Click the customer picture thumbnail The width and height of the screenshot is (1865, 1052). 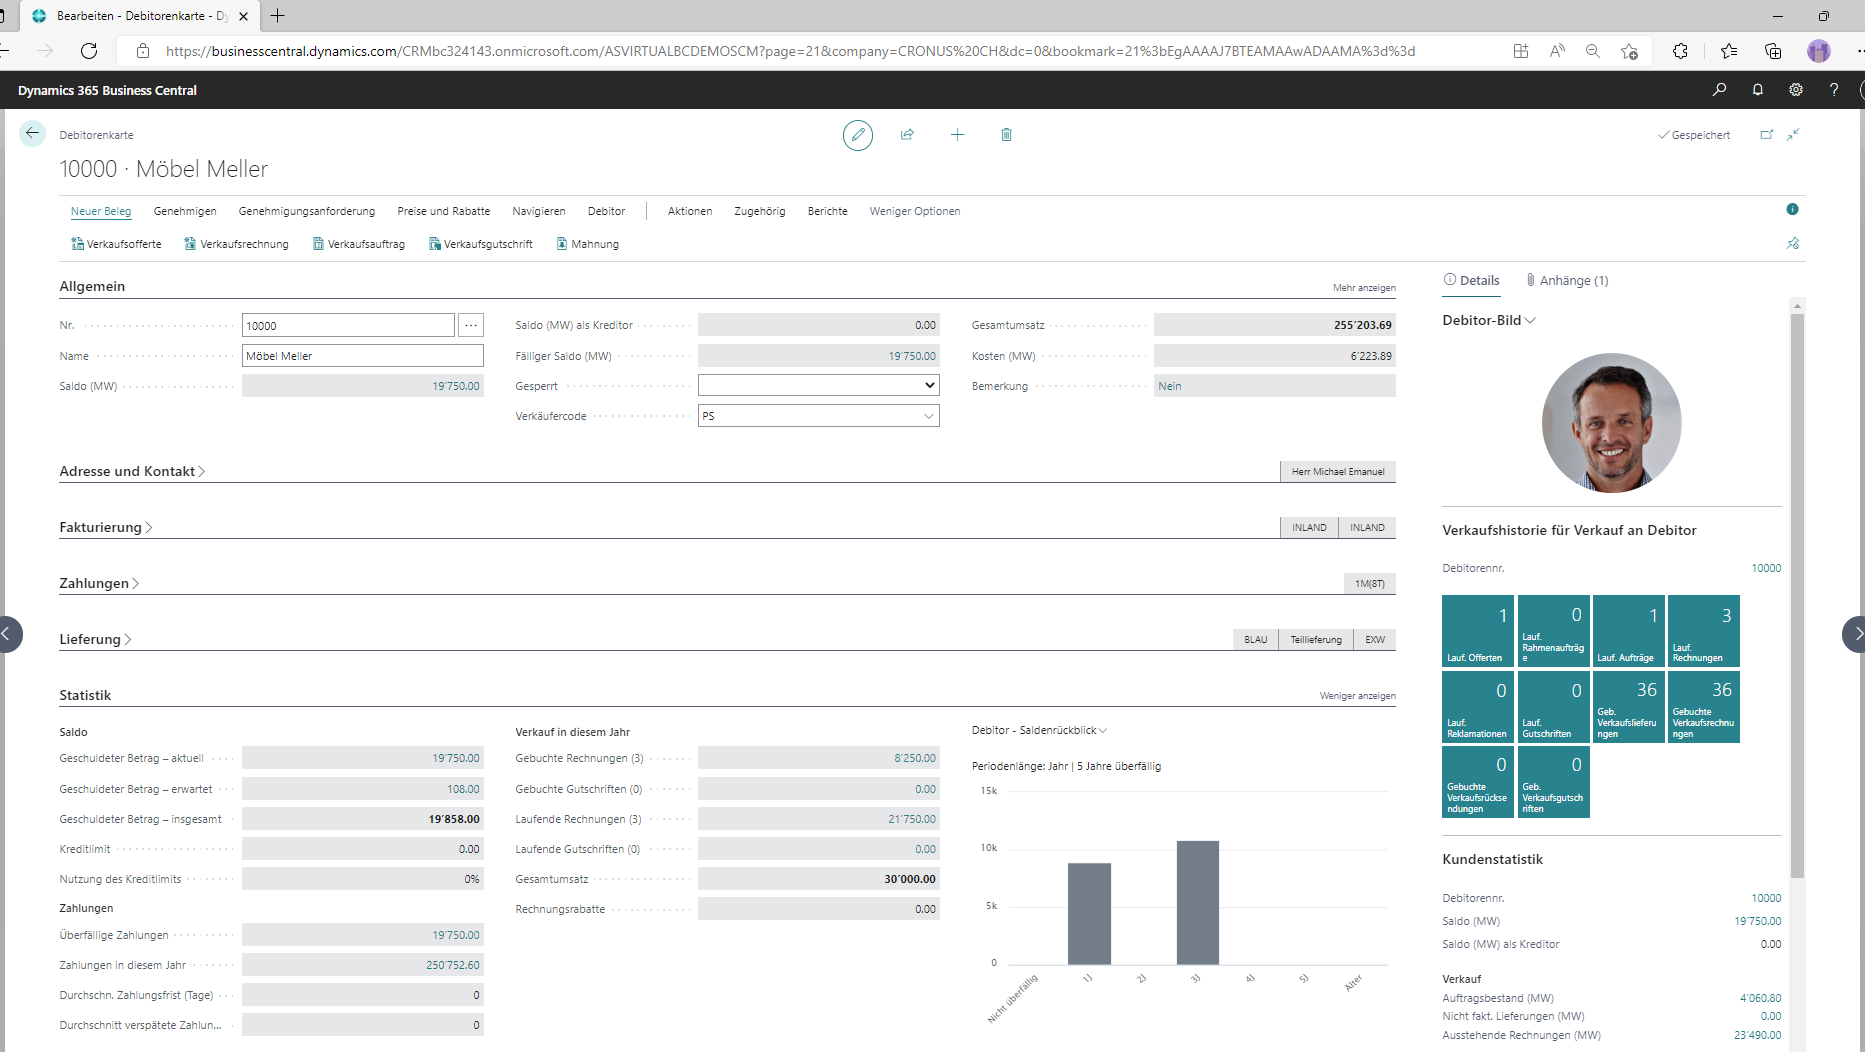pos(1611,422)
